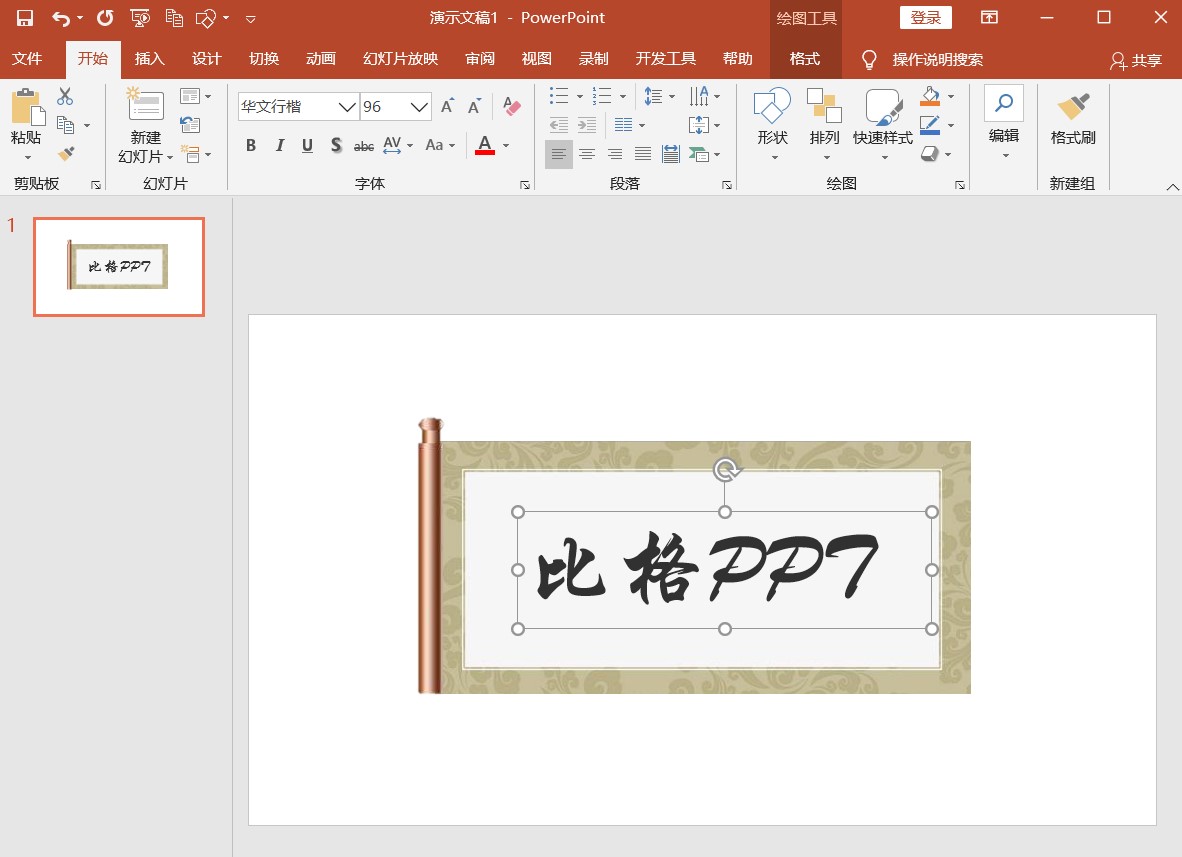1182x857 pixels.
Task: Open the font name dropdown 华文行楷
Action: (347, 107)
